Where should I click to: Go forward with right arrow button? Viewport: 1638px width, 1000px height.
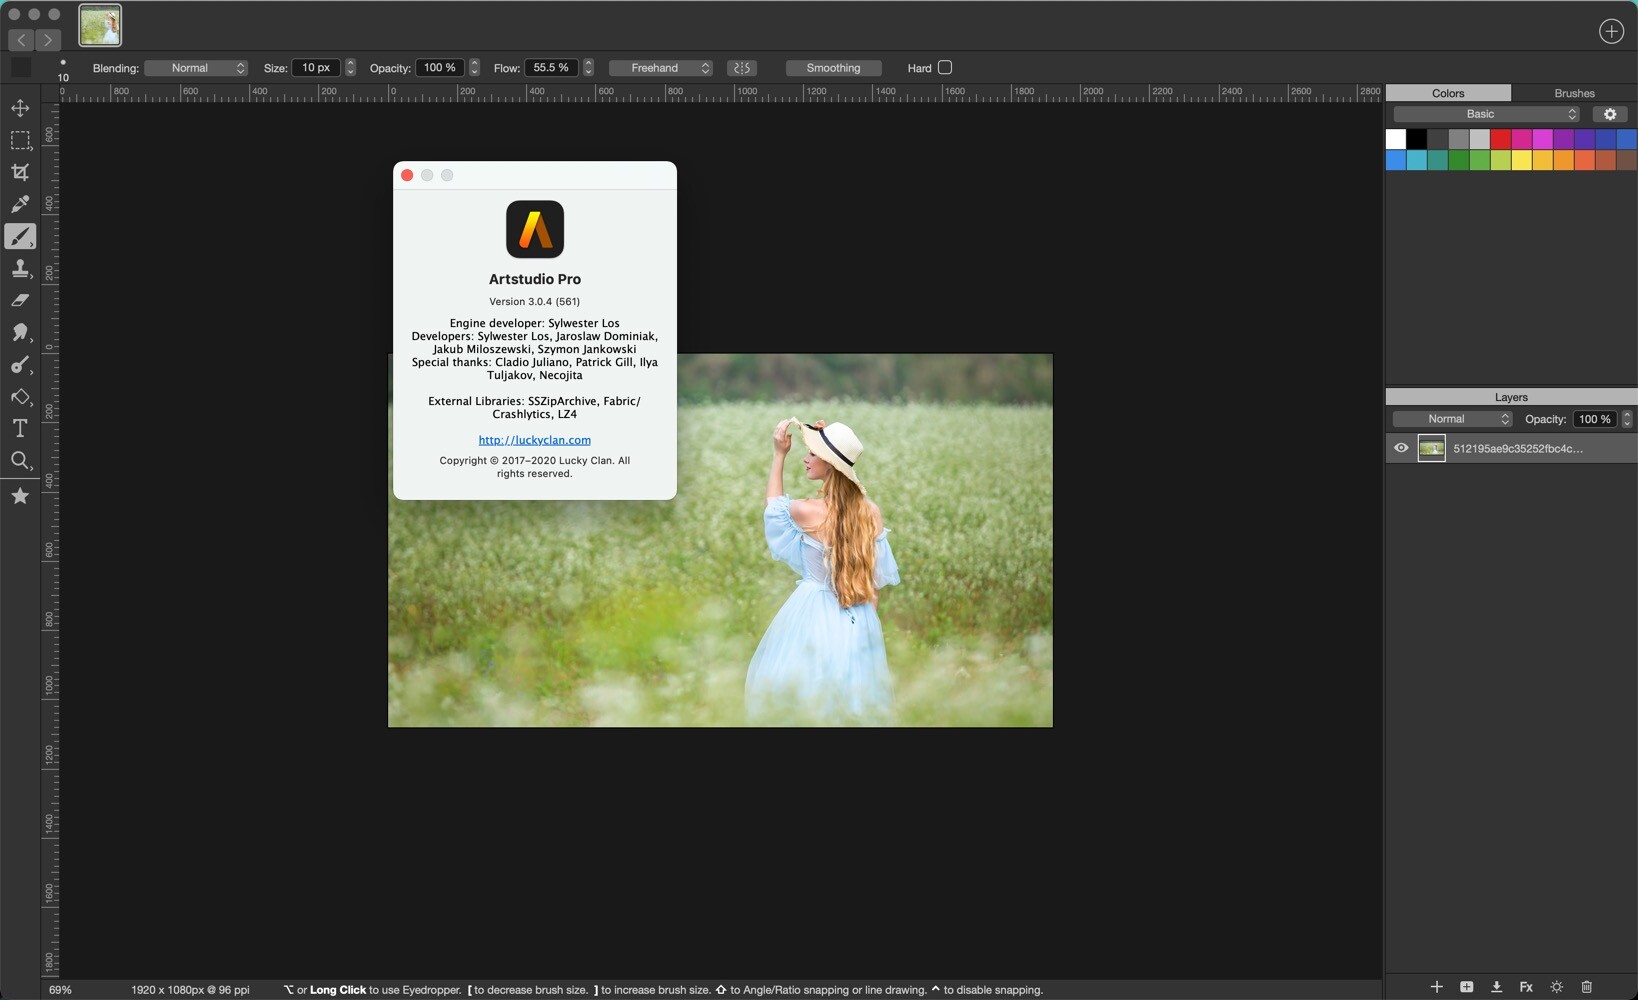[x=48, y=40]
